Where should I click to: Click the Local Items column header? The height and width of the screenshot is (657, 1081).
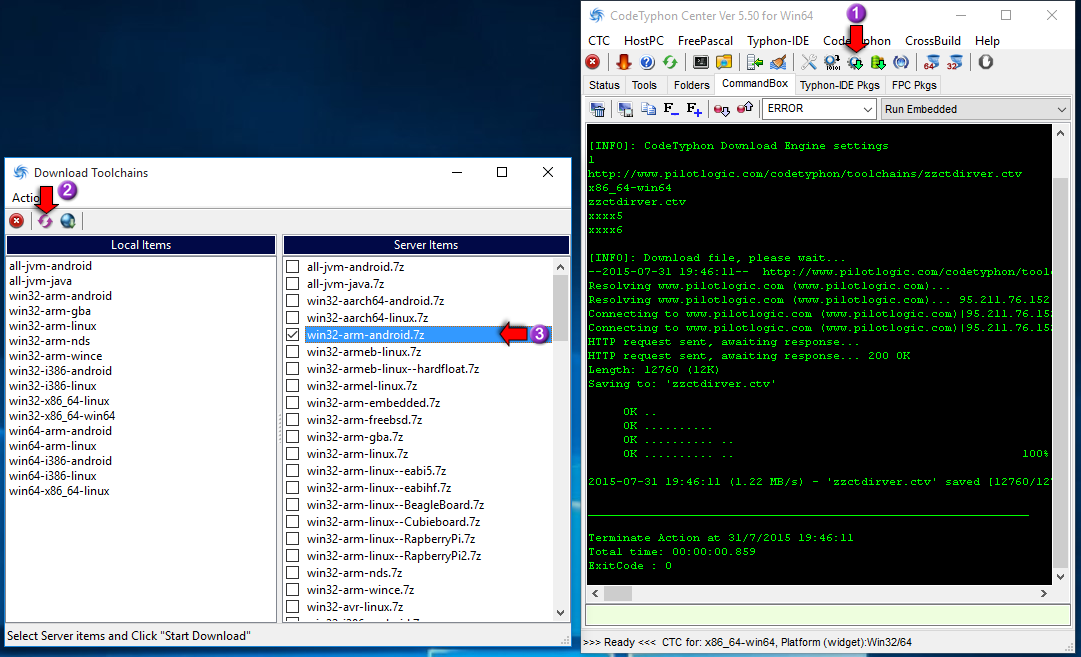click(141, 245)
